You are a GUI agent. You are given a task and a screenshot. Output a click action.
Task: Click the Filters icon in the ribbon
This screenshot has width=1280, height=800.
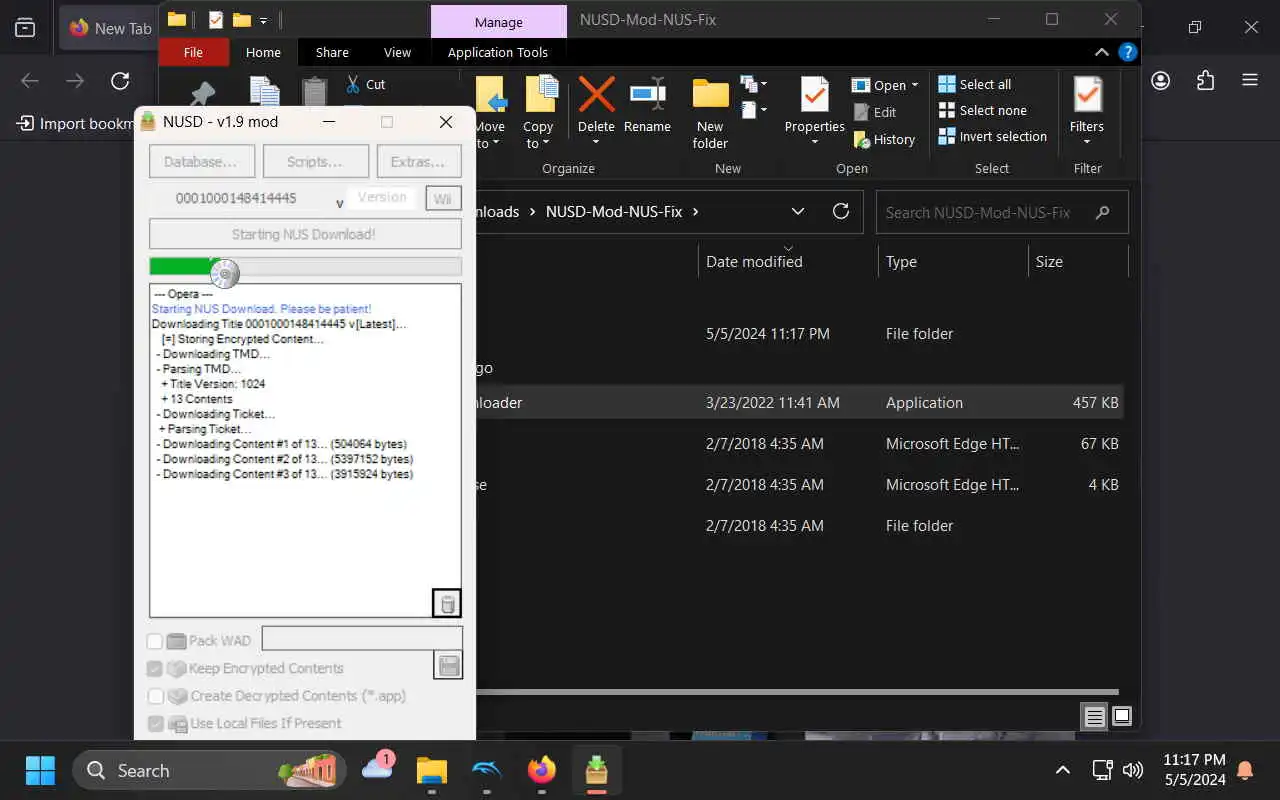[x=1087, y=95]
